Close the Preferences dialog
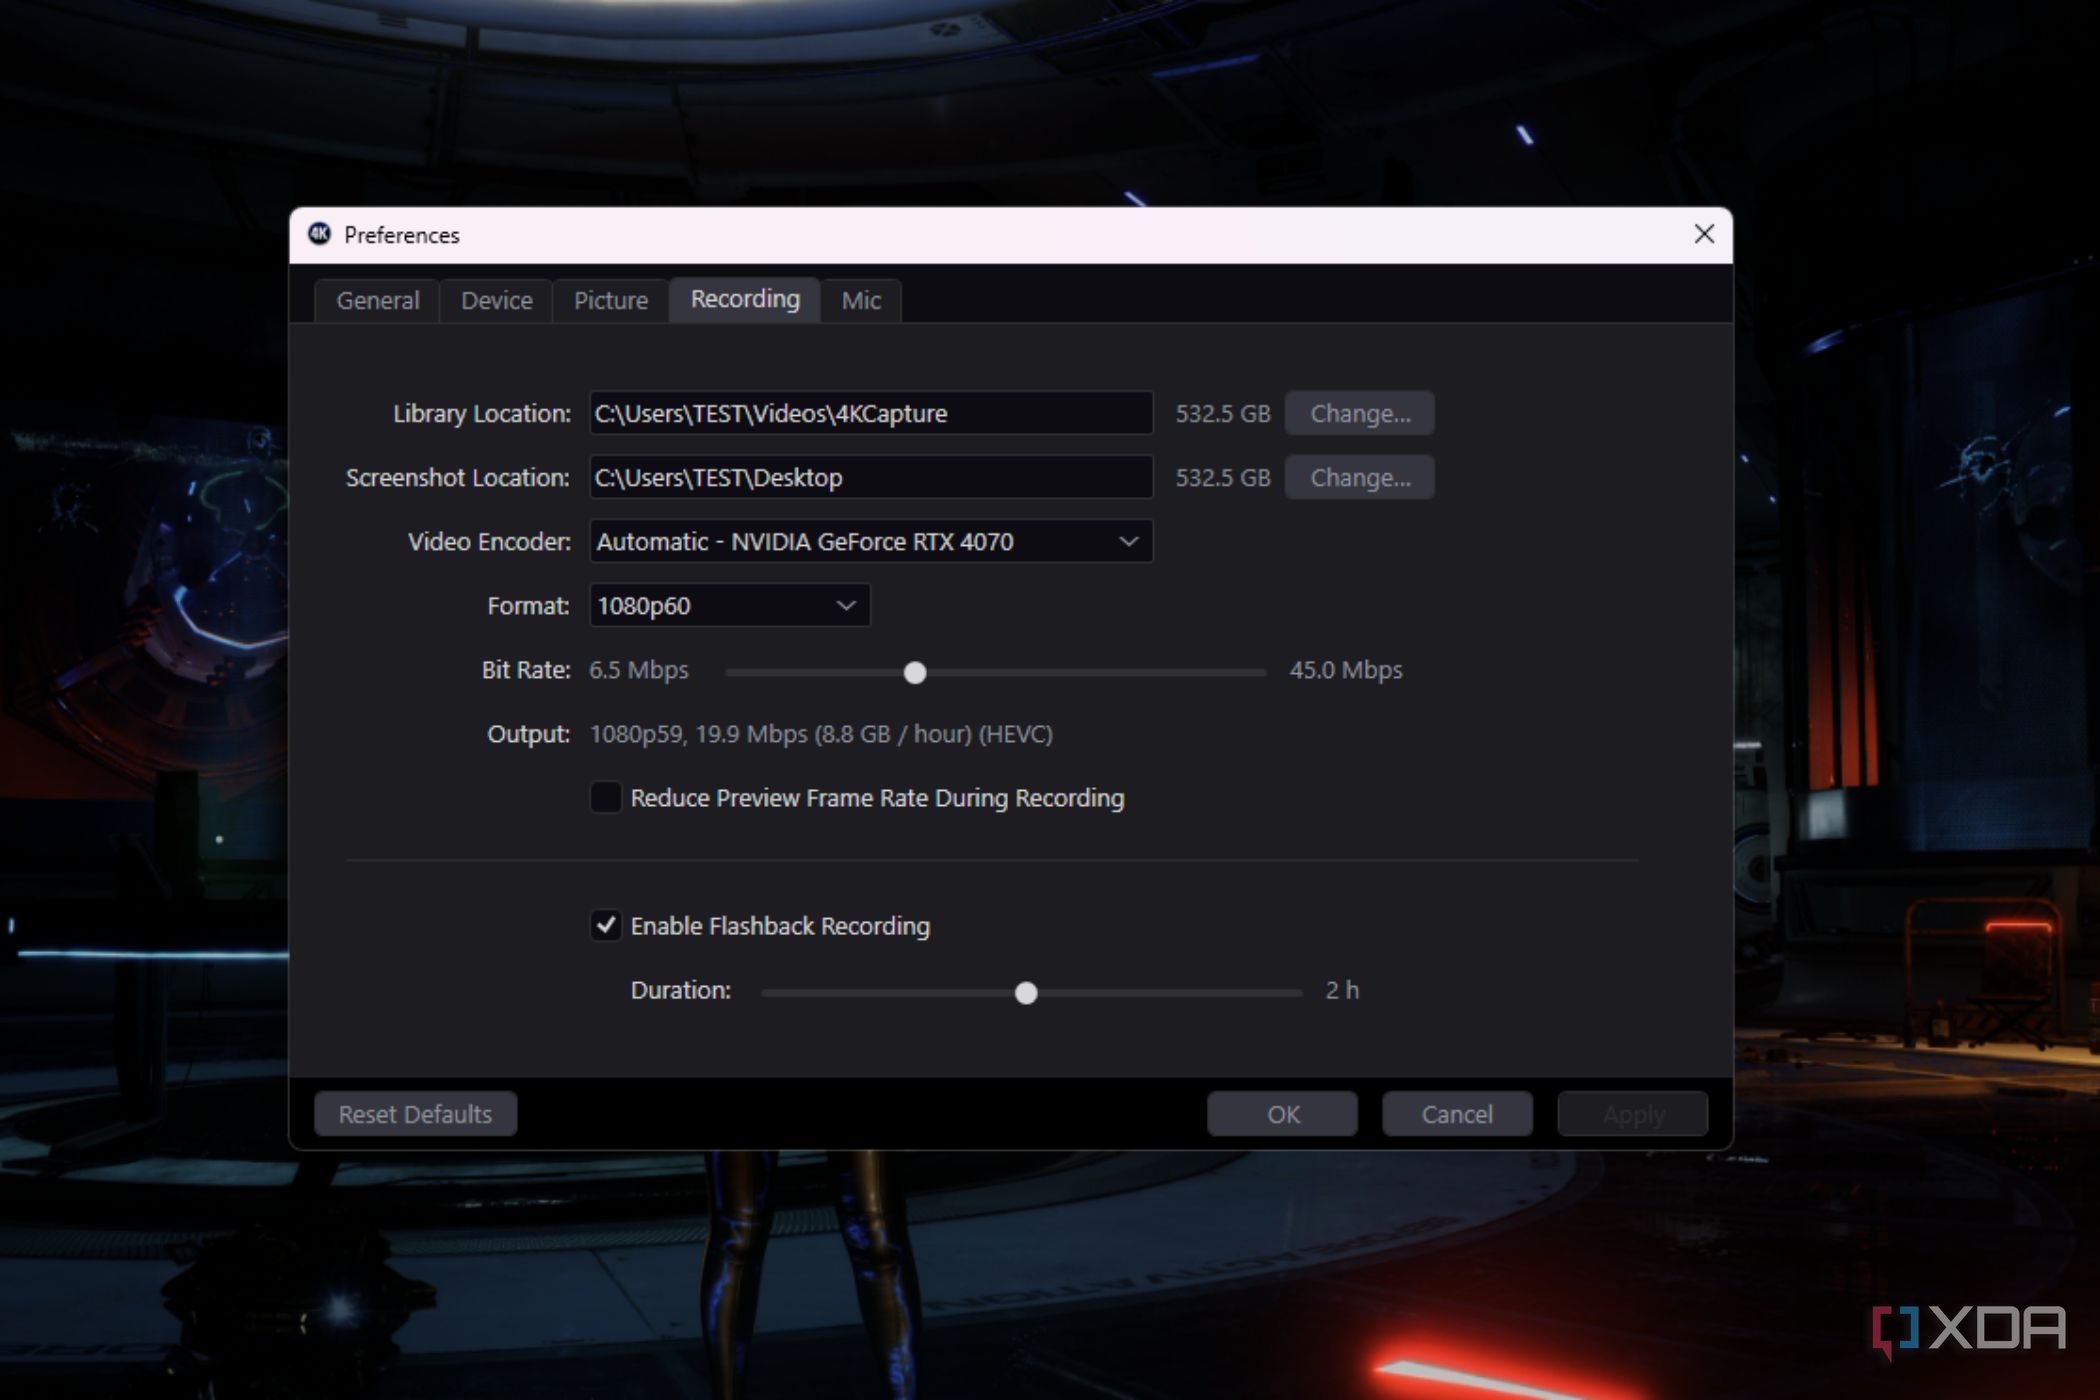 (1704, 234)
